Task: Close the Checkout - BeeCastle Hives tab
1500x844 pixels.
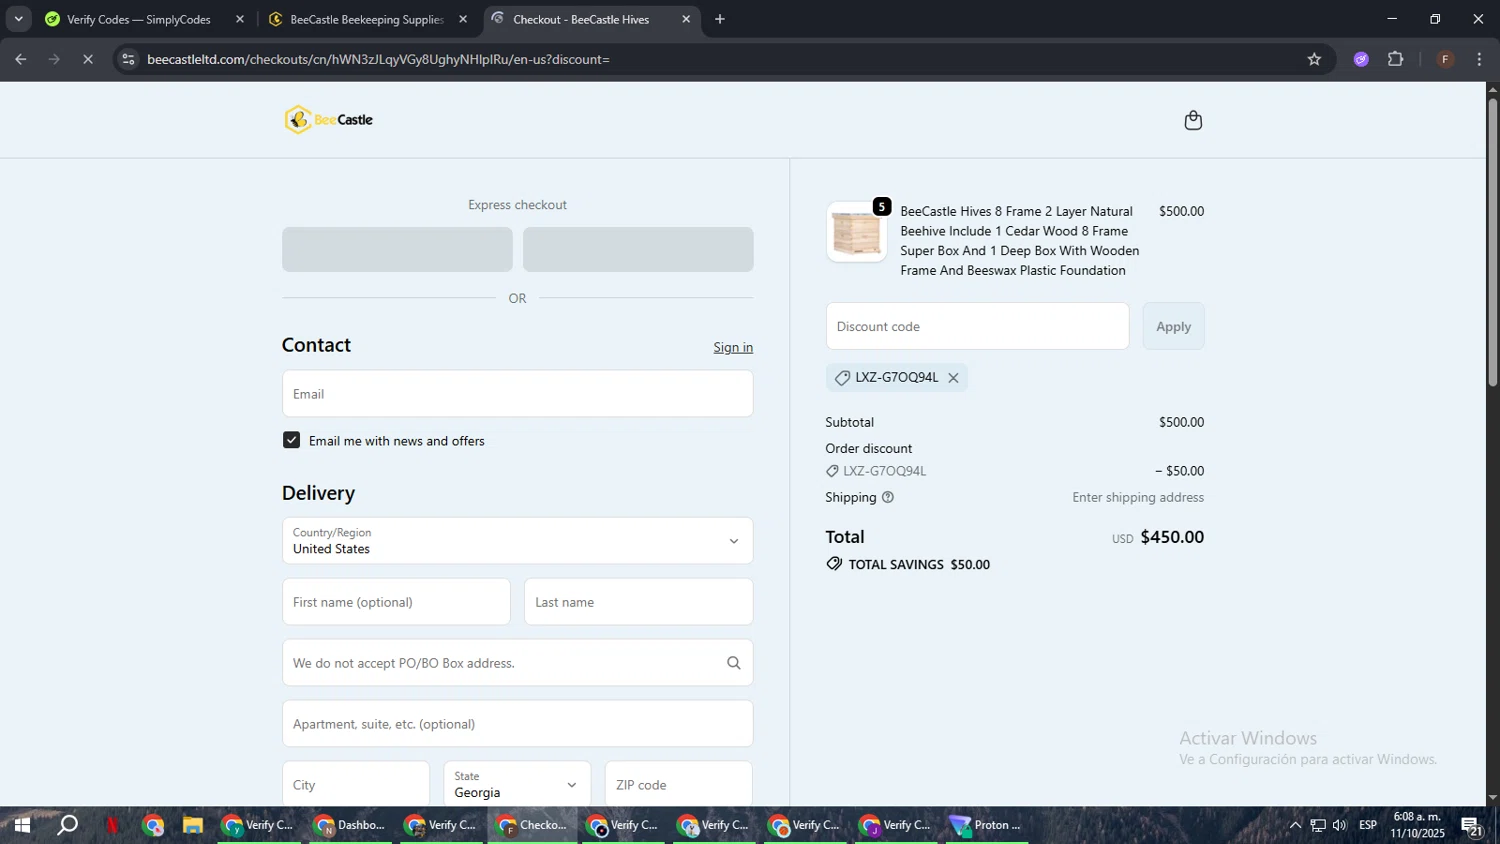Action: [x=686, y=19]
